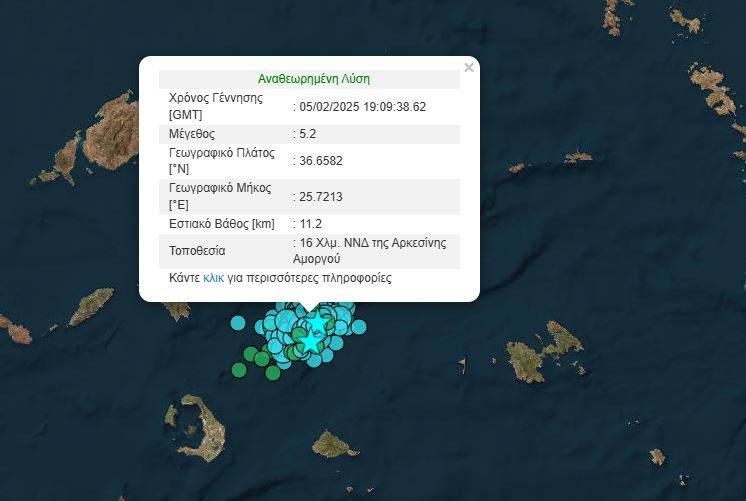Open the 'κλικ' link for more information
746x501 pixels.
213,278
